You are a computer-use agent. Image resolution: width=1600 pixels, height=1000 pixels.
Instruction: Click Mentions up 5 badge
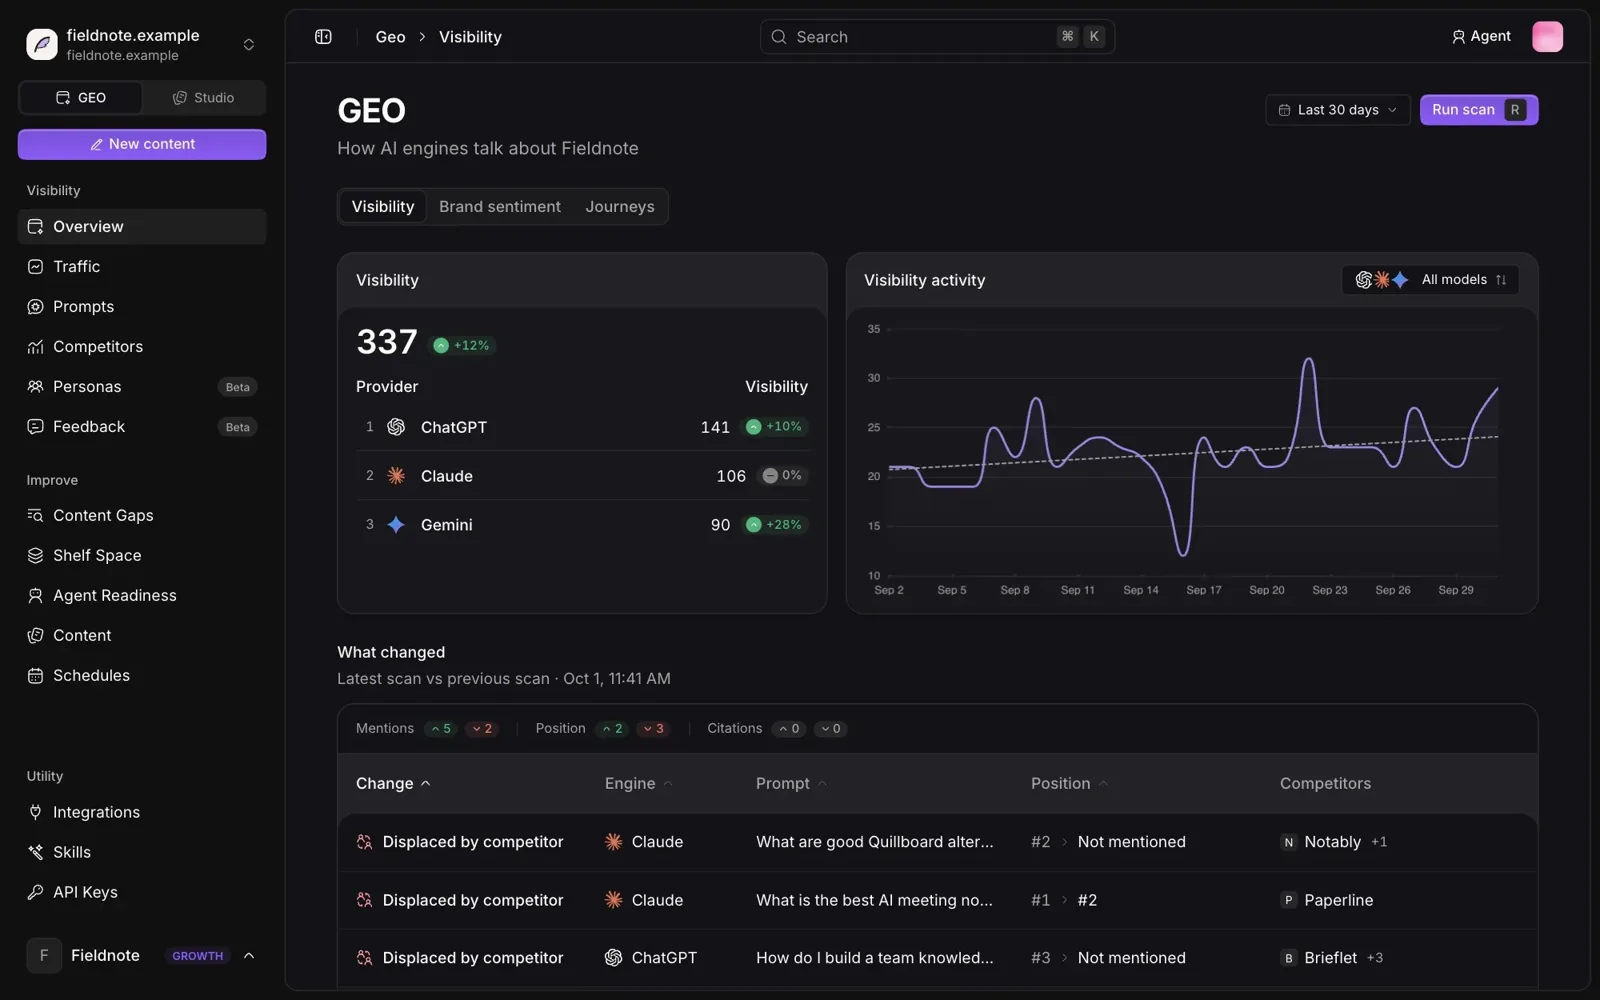tap(441, 729)
